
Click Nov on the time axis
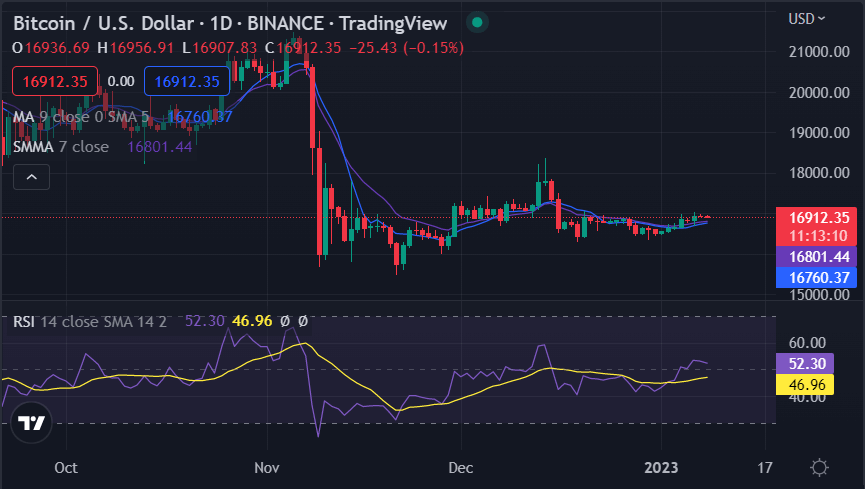267,467
